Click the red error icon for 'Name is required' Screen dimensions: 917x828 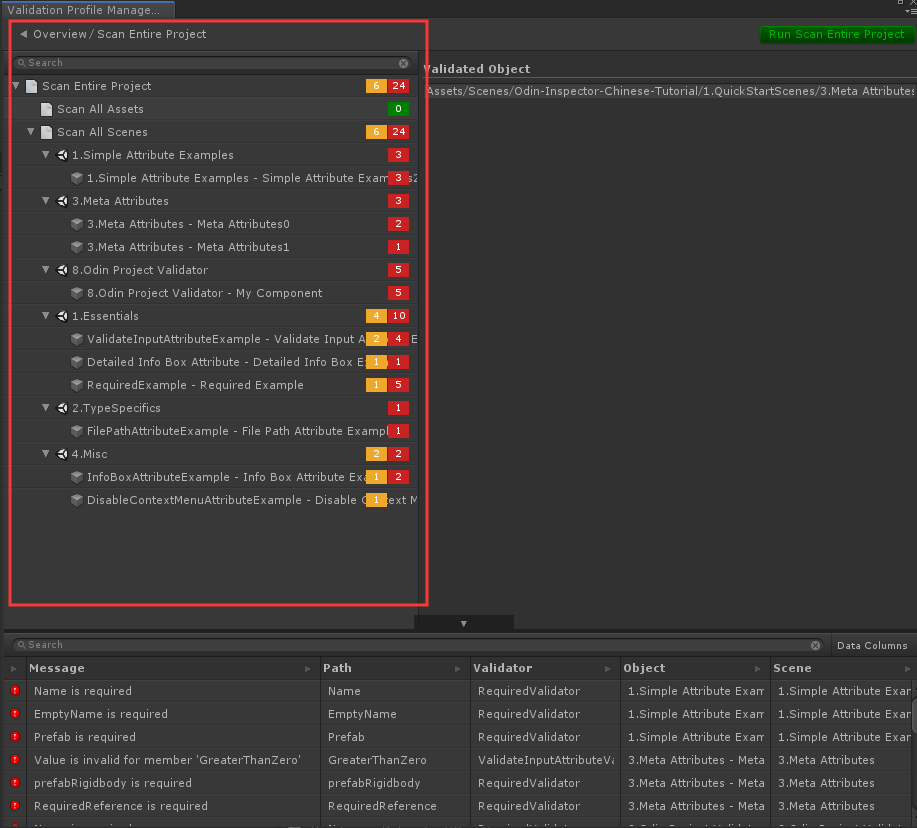(x=15, y=691)
